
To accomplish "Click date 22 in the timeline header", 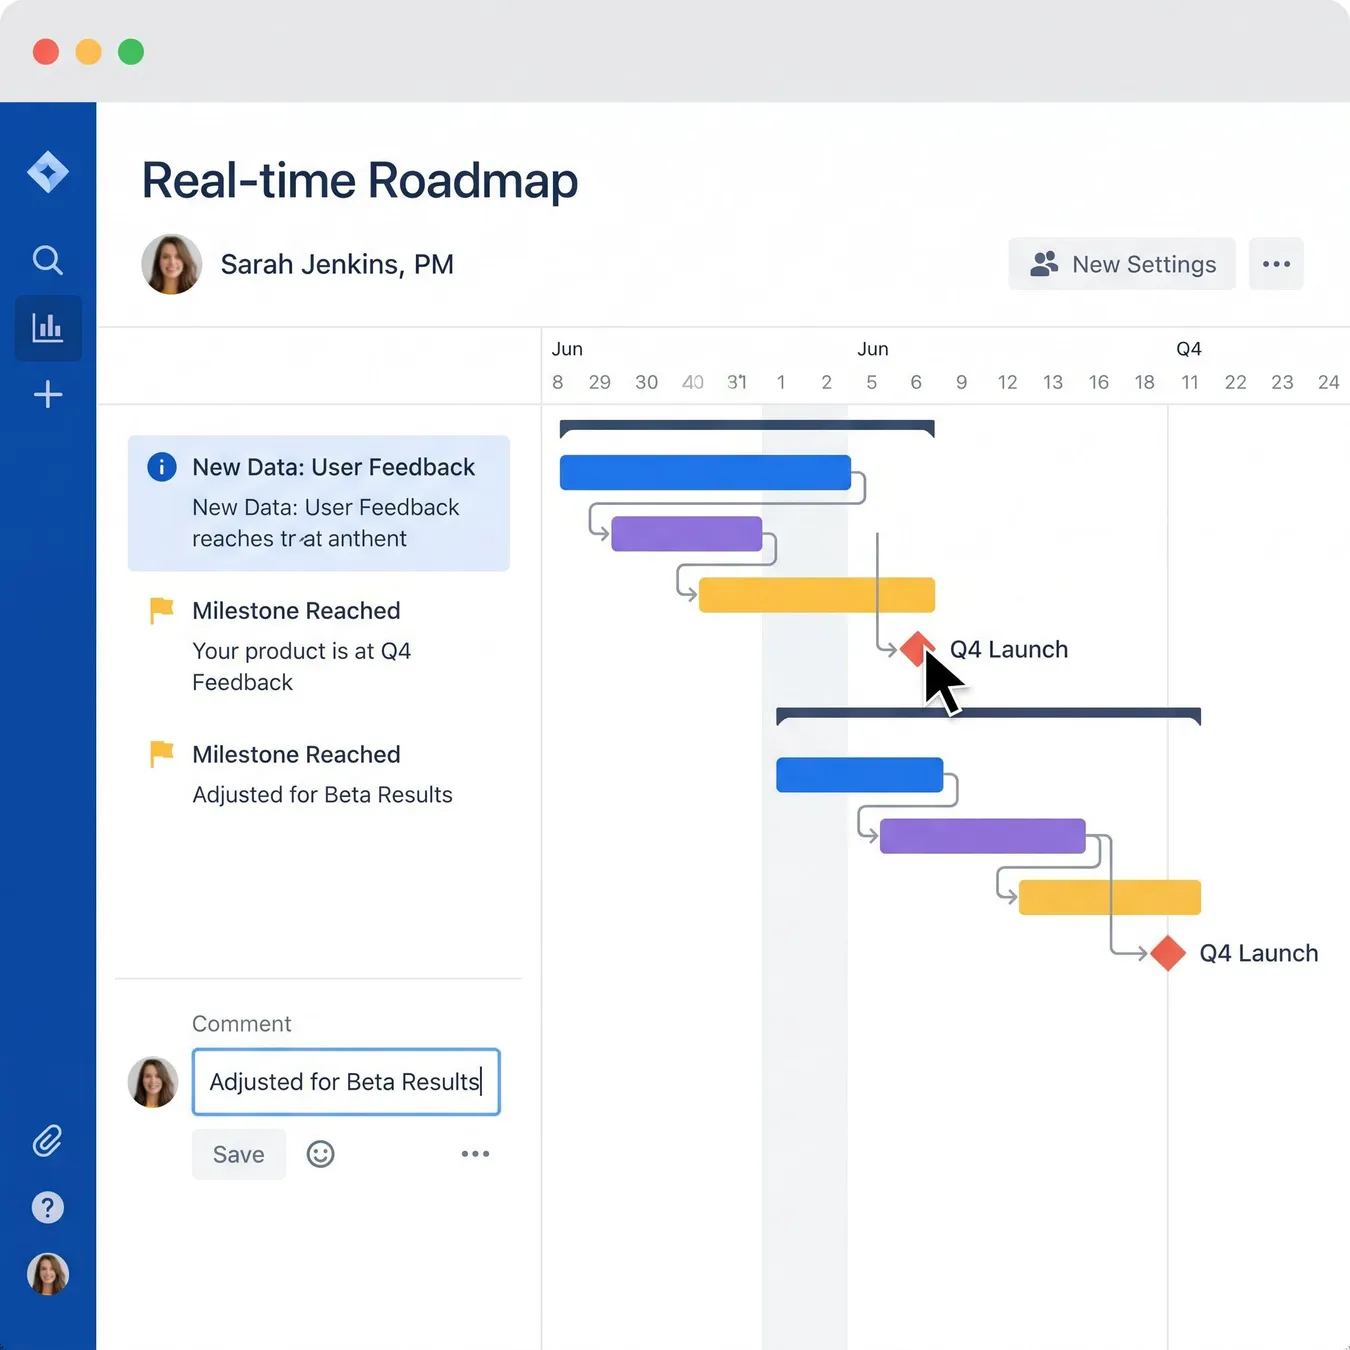I will [x=1236, y=382].
